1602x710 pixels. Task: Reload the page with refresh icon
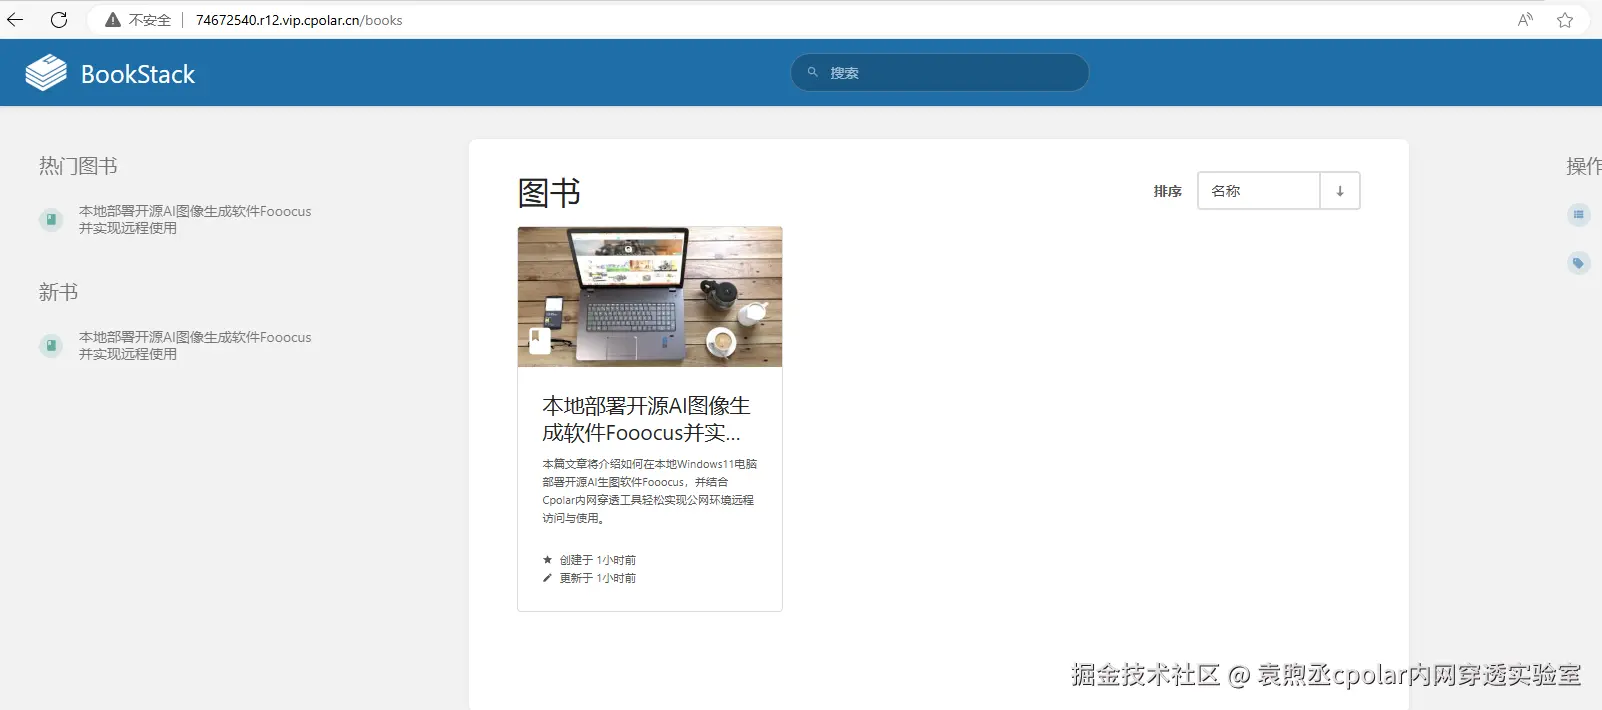pyautogui.click(x=59, y=20)
